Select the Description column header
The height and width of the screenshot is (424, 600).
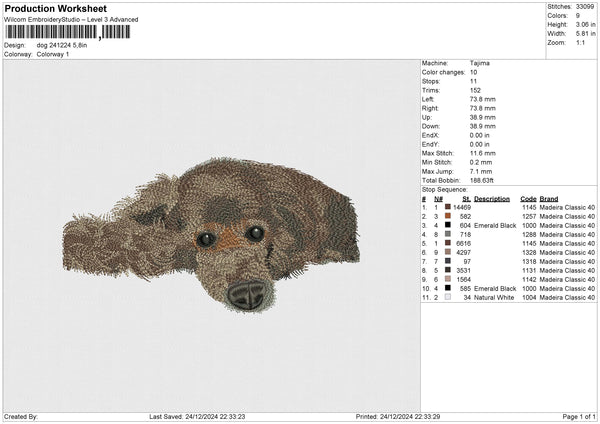pos(491,198)
